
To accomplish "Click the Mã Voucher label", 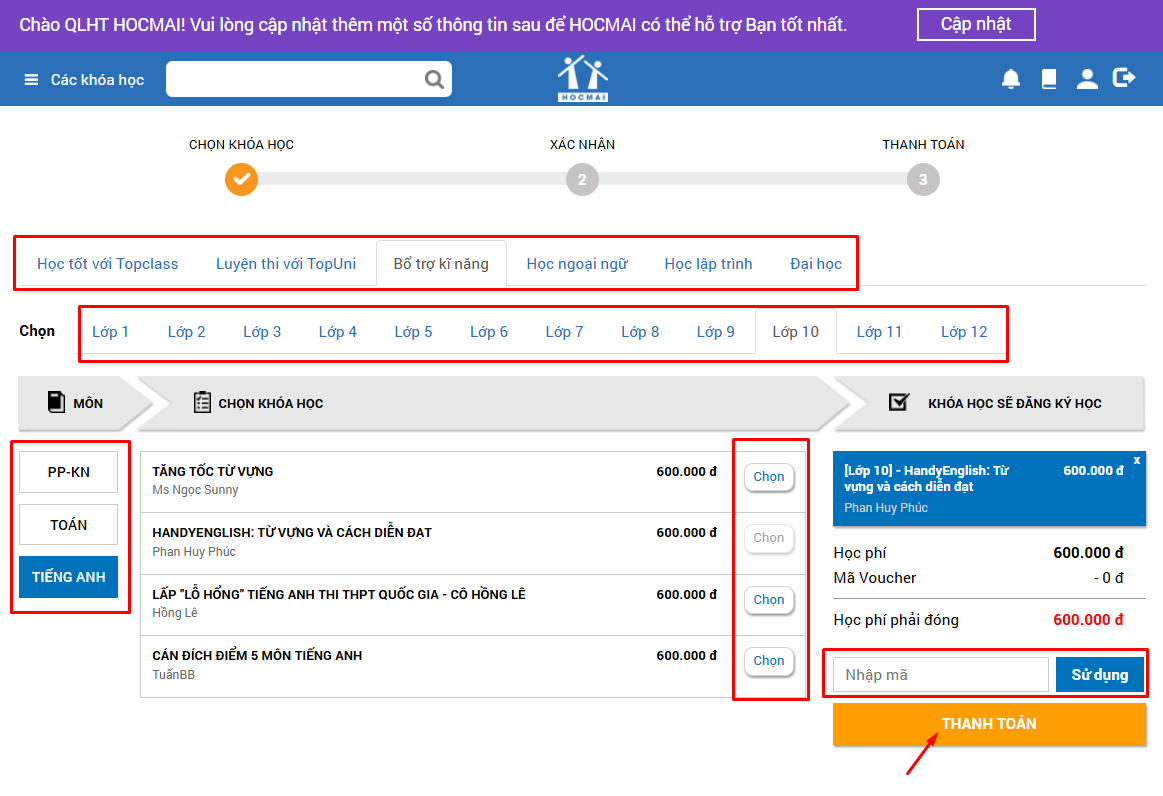I will 874,578.
